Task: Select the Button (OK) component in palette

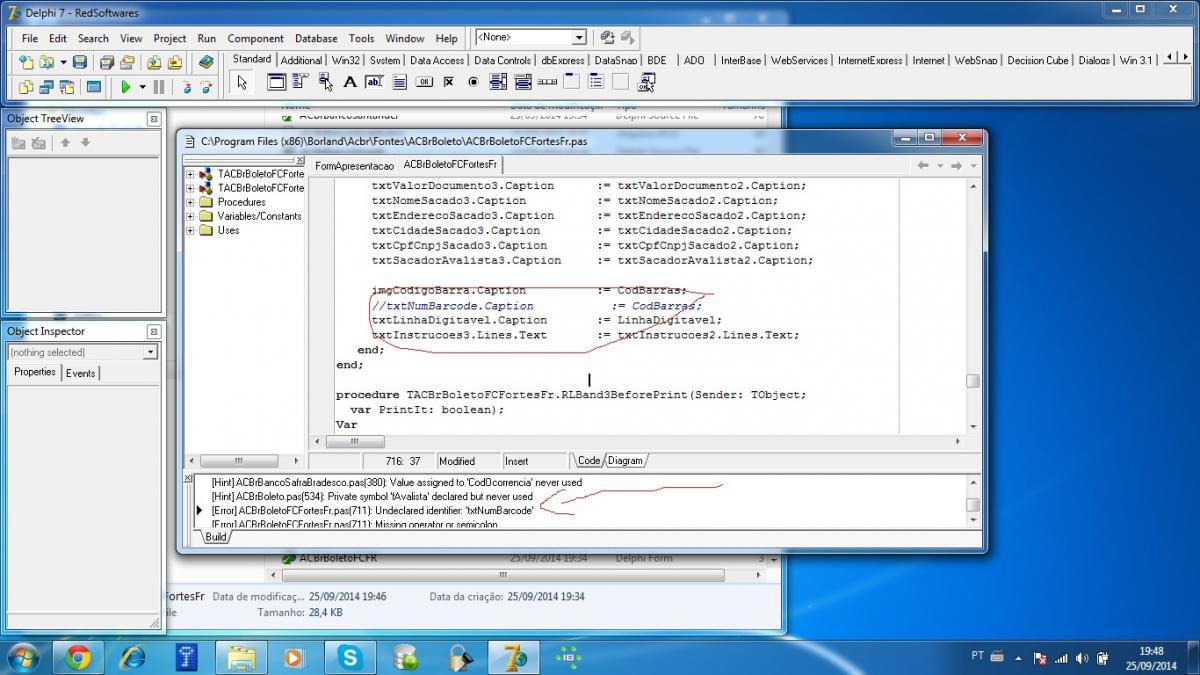Action: click(424, 82)
